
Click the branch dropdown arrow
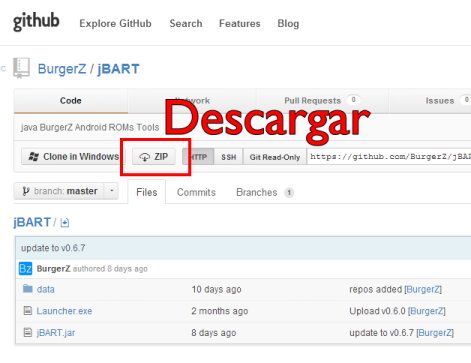coord(112,191)
